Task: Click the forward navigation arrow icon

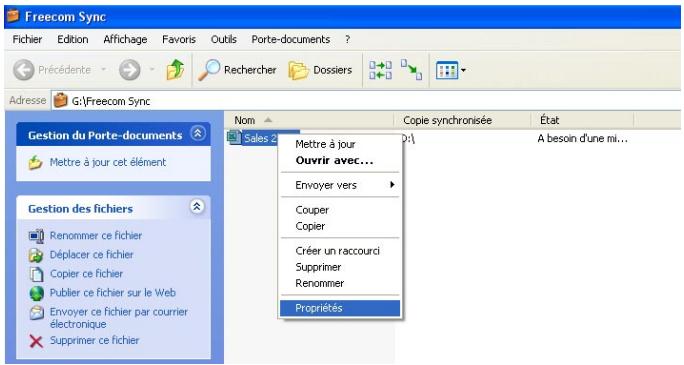Action: [130, 70]
